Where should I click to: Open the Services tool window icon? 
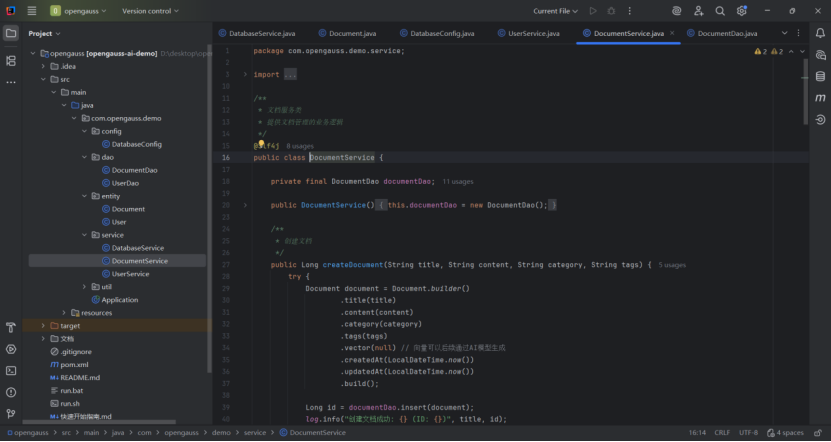[x=11, y=349]
